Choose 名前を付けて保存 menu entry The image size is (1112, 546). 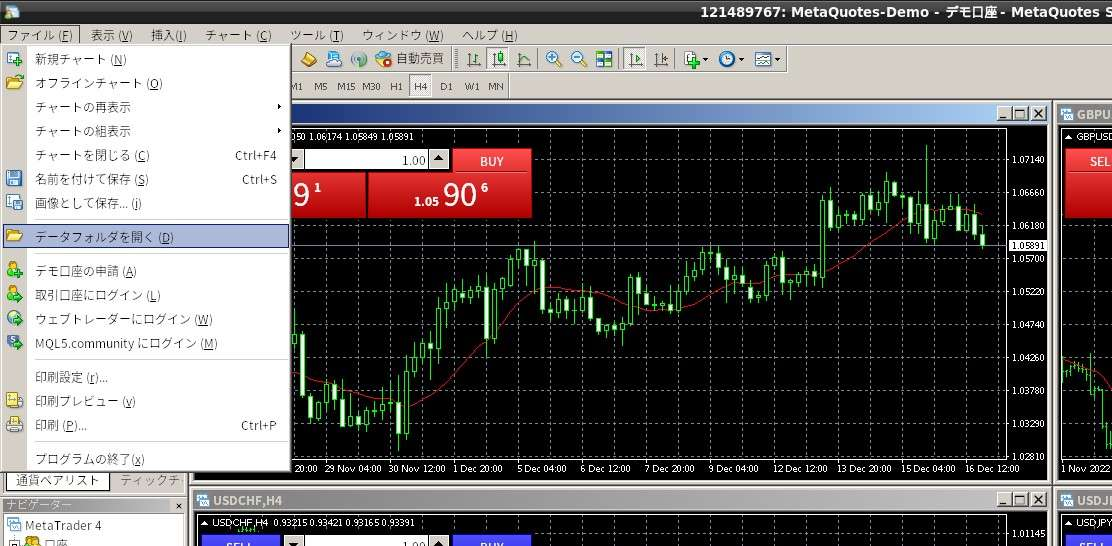(146, 179)
